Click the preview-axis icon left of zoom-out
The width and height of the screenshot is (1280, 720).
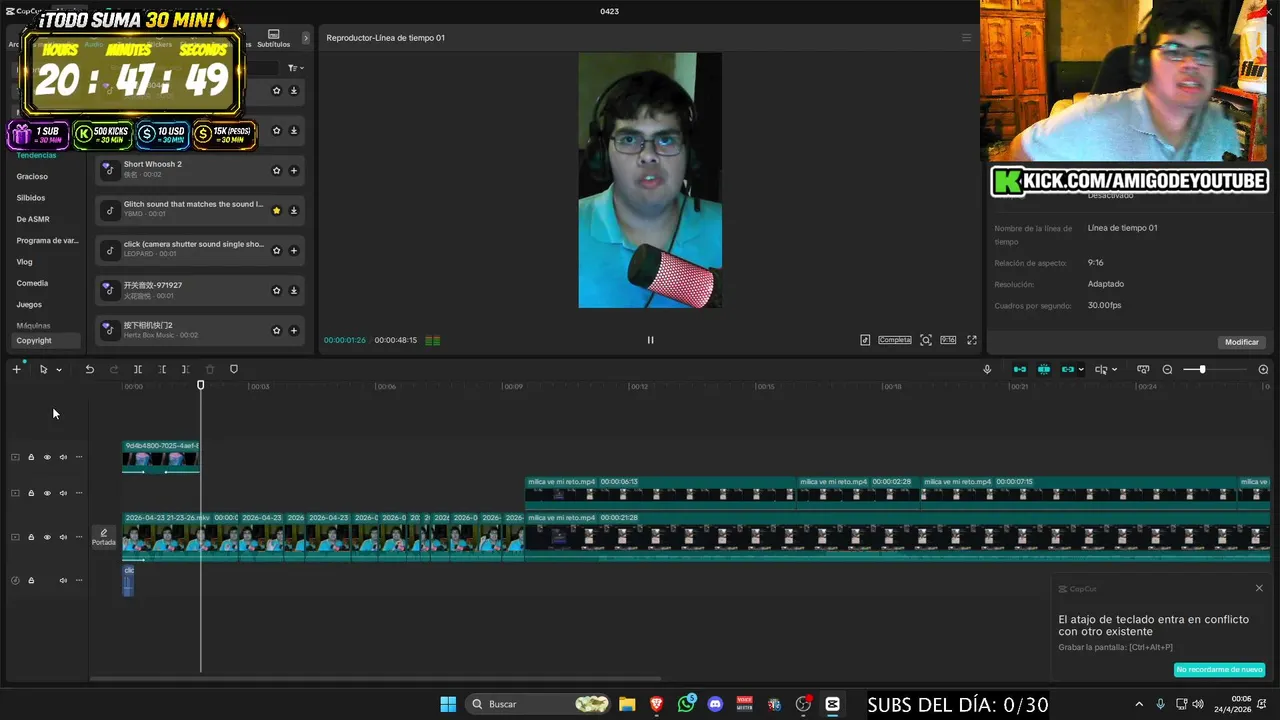click(x=1143, y=369)
